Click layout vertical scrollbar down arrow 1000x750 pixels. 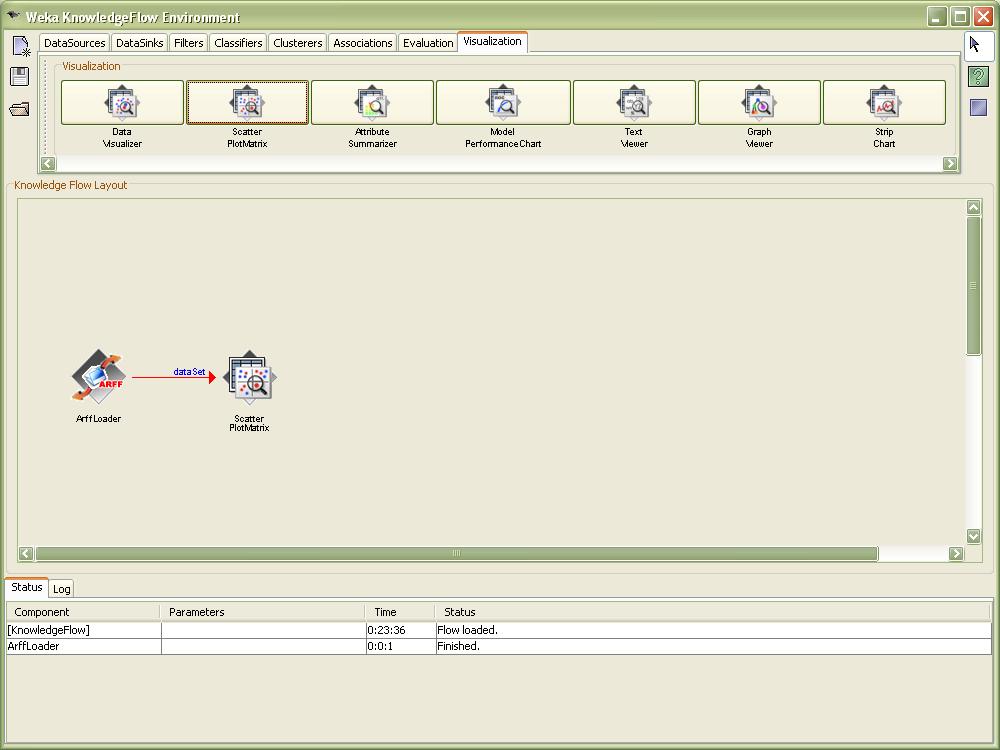(x=974, y=536)
